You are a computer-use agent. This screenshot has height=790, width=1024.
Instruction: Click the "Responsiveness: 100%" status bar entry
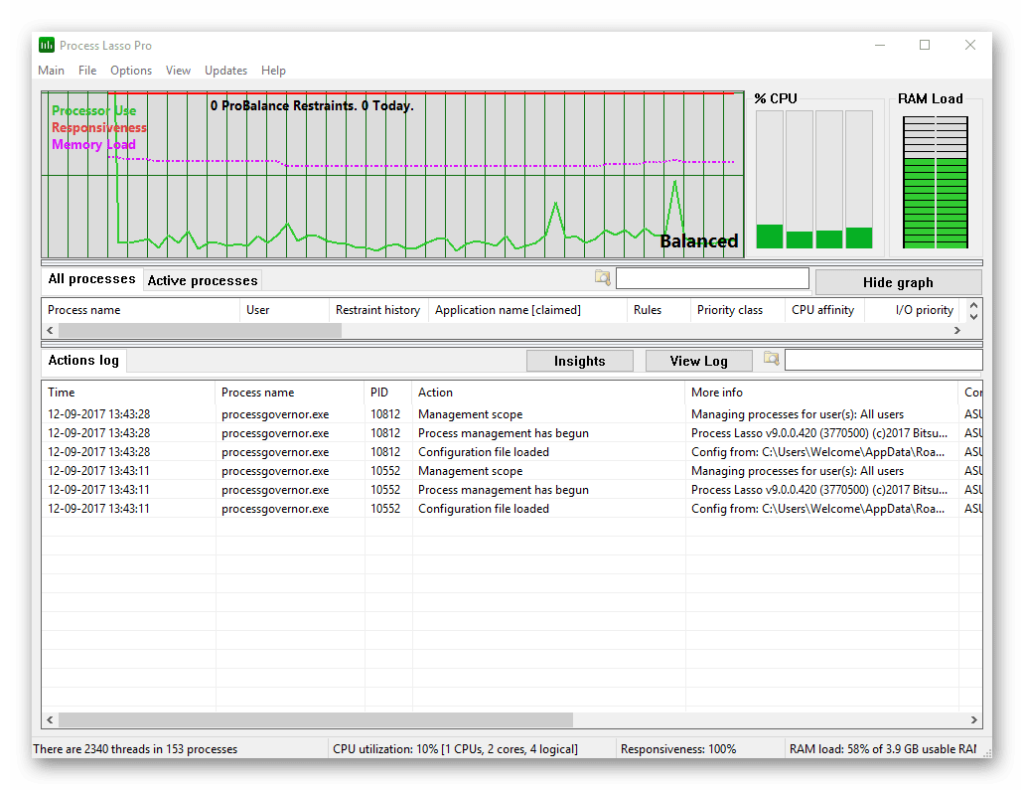(678, 749)
